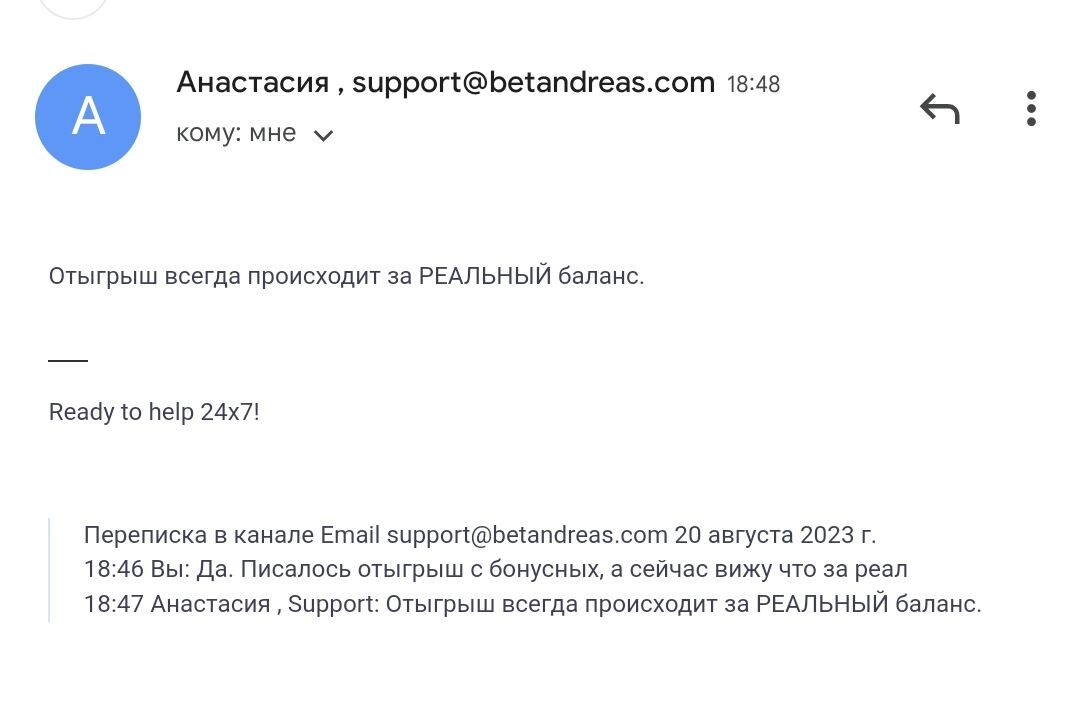Click the vertical quote bar beside quoted text

point(49,570)
